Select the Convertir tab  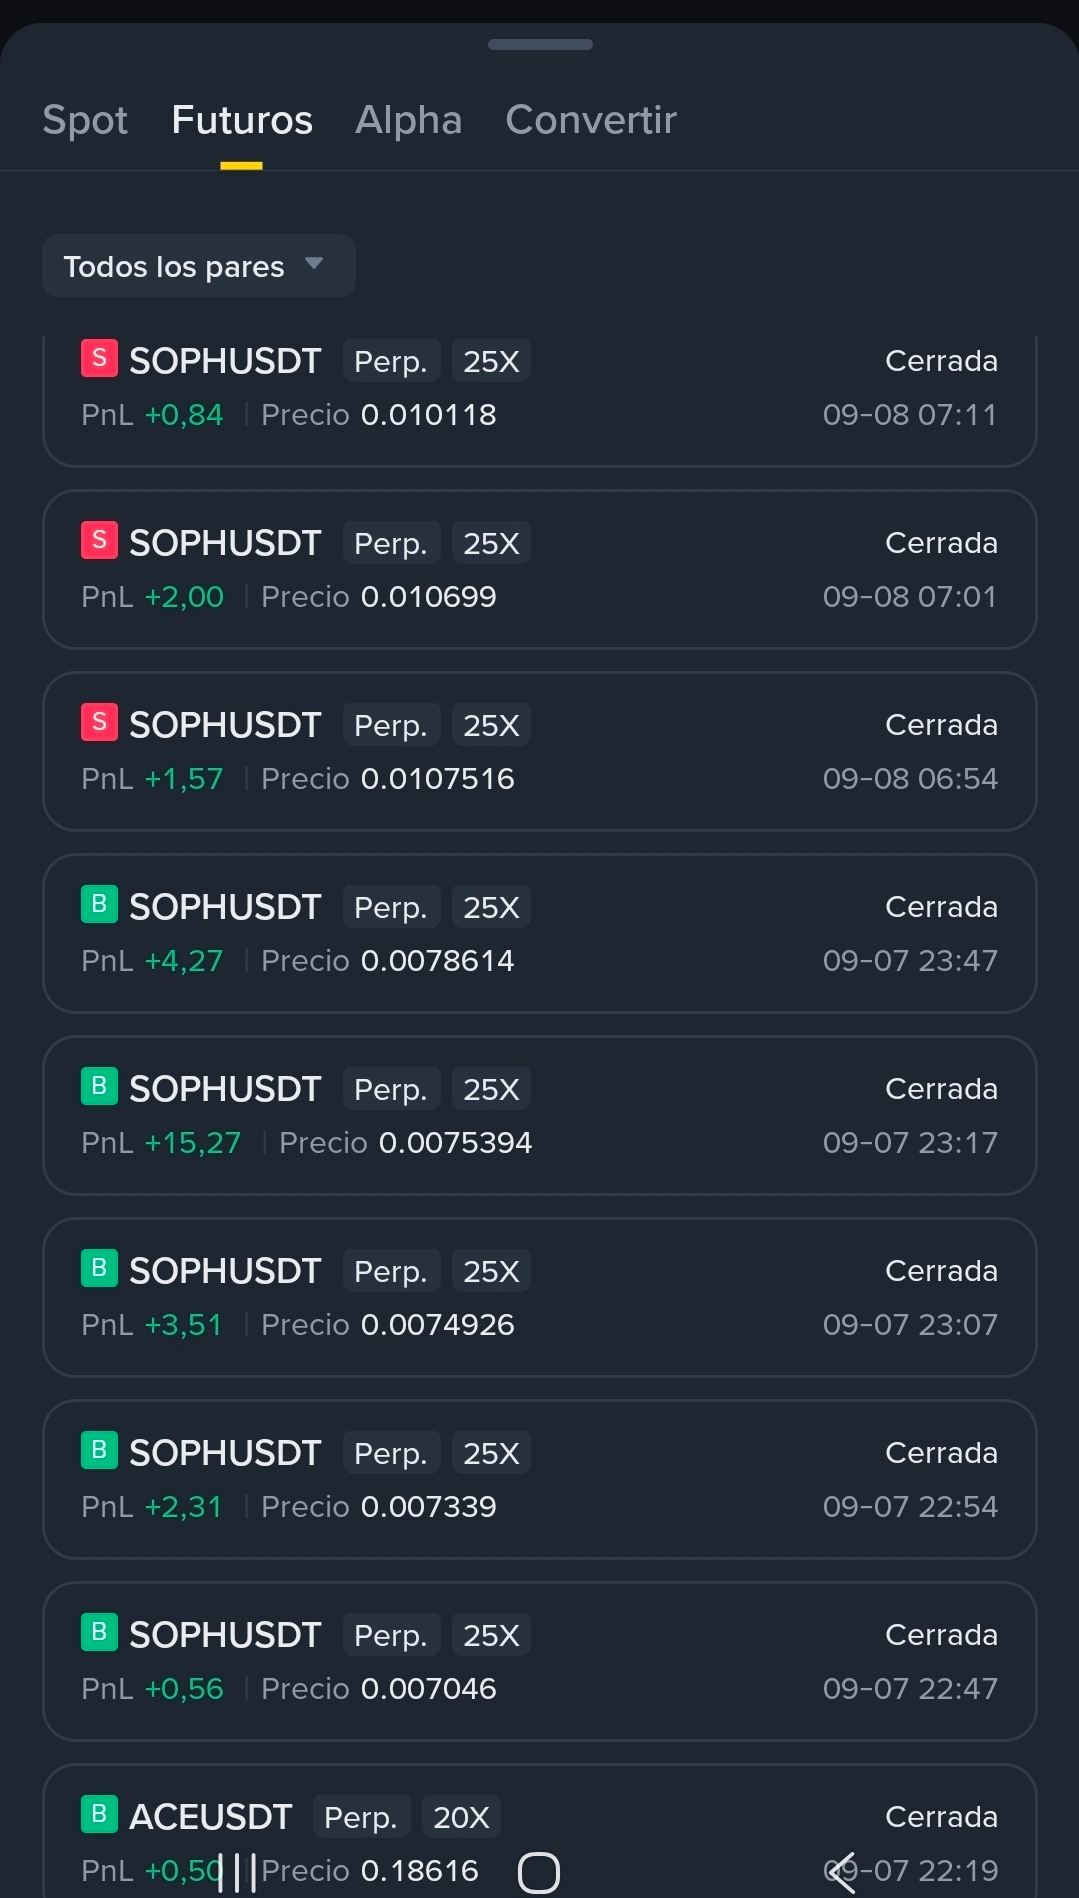tap(591, 120)
